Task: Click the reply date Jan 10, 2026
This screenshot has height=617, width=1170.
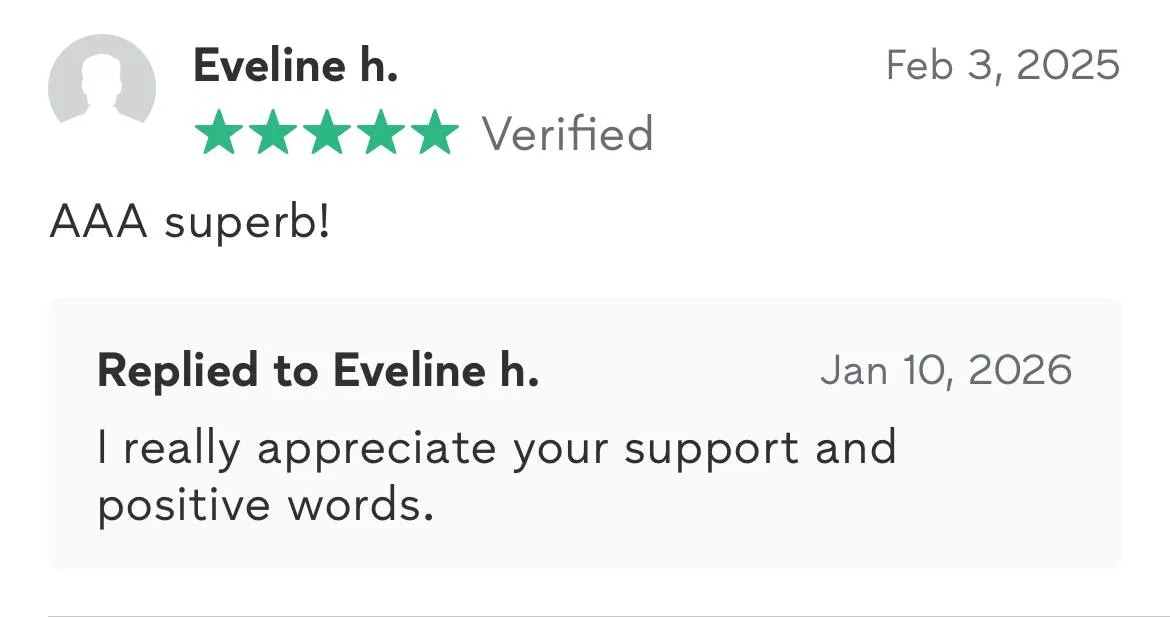Action: click(x=945, y=371)
